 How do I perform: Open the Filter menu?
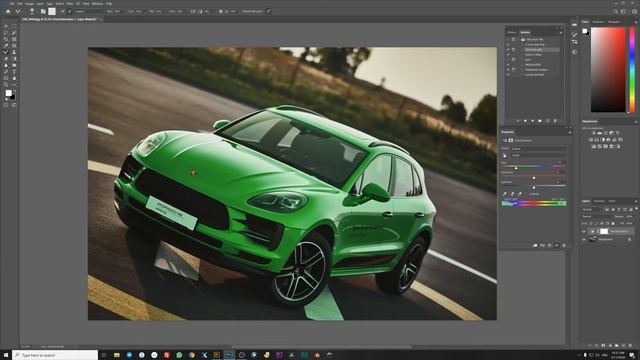(x=70, y=4)
